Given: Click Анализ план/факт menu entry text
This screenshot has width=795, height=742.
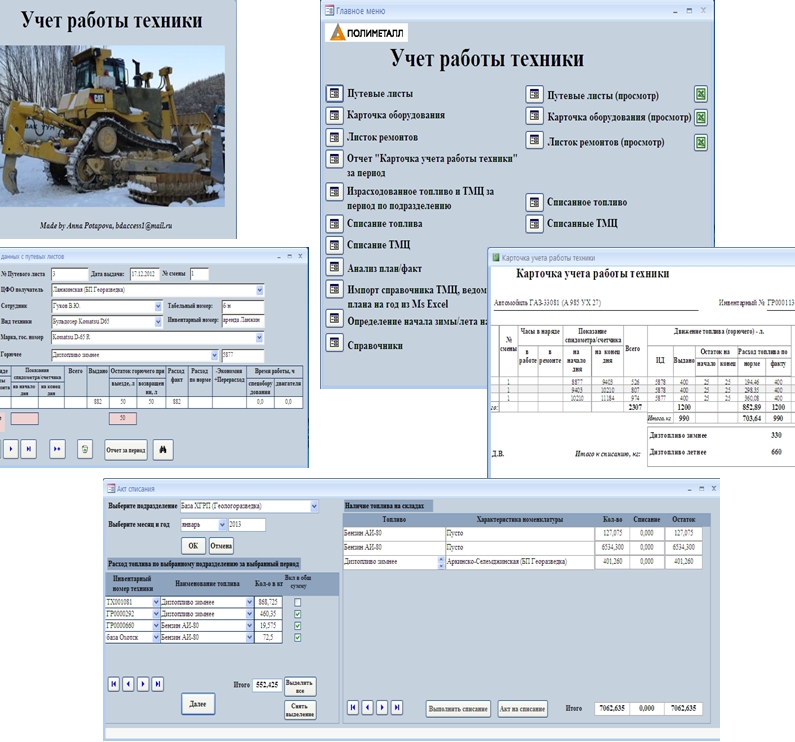Looking at the screenshot, I should pyautogui.click(x=384, y=269).
